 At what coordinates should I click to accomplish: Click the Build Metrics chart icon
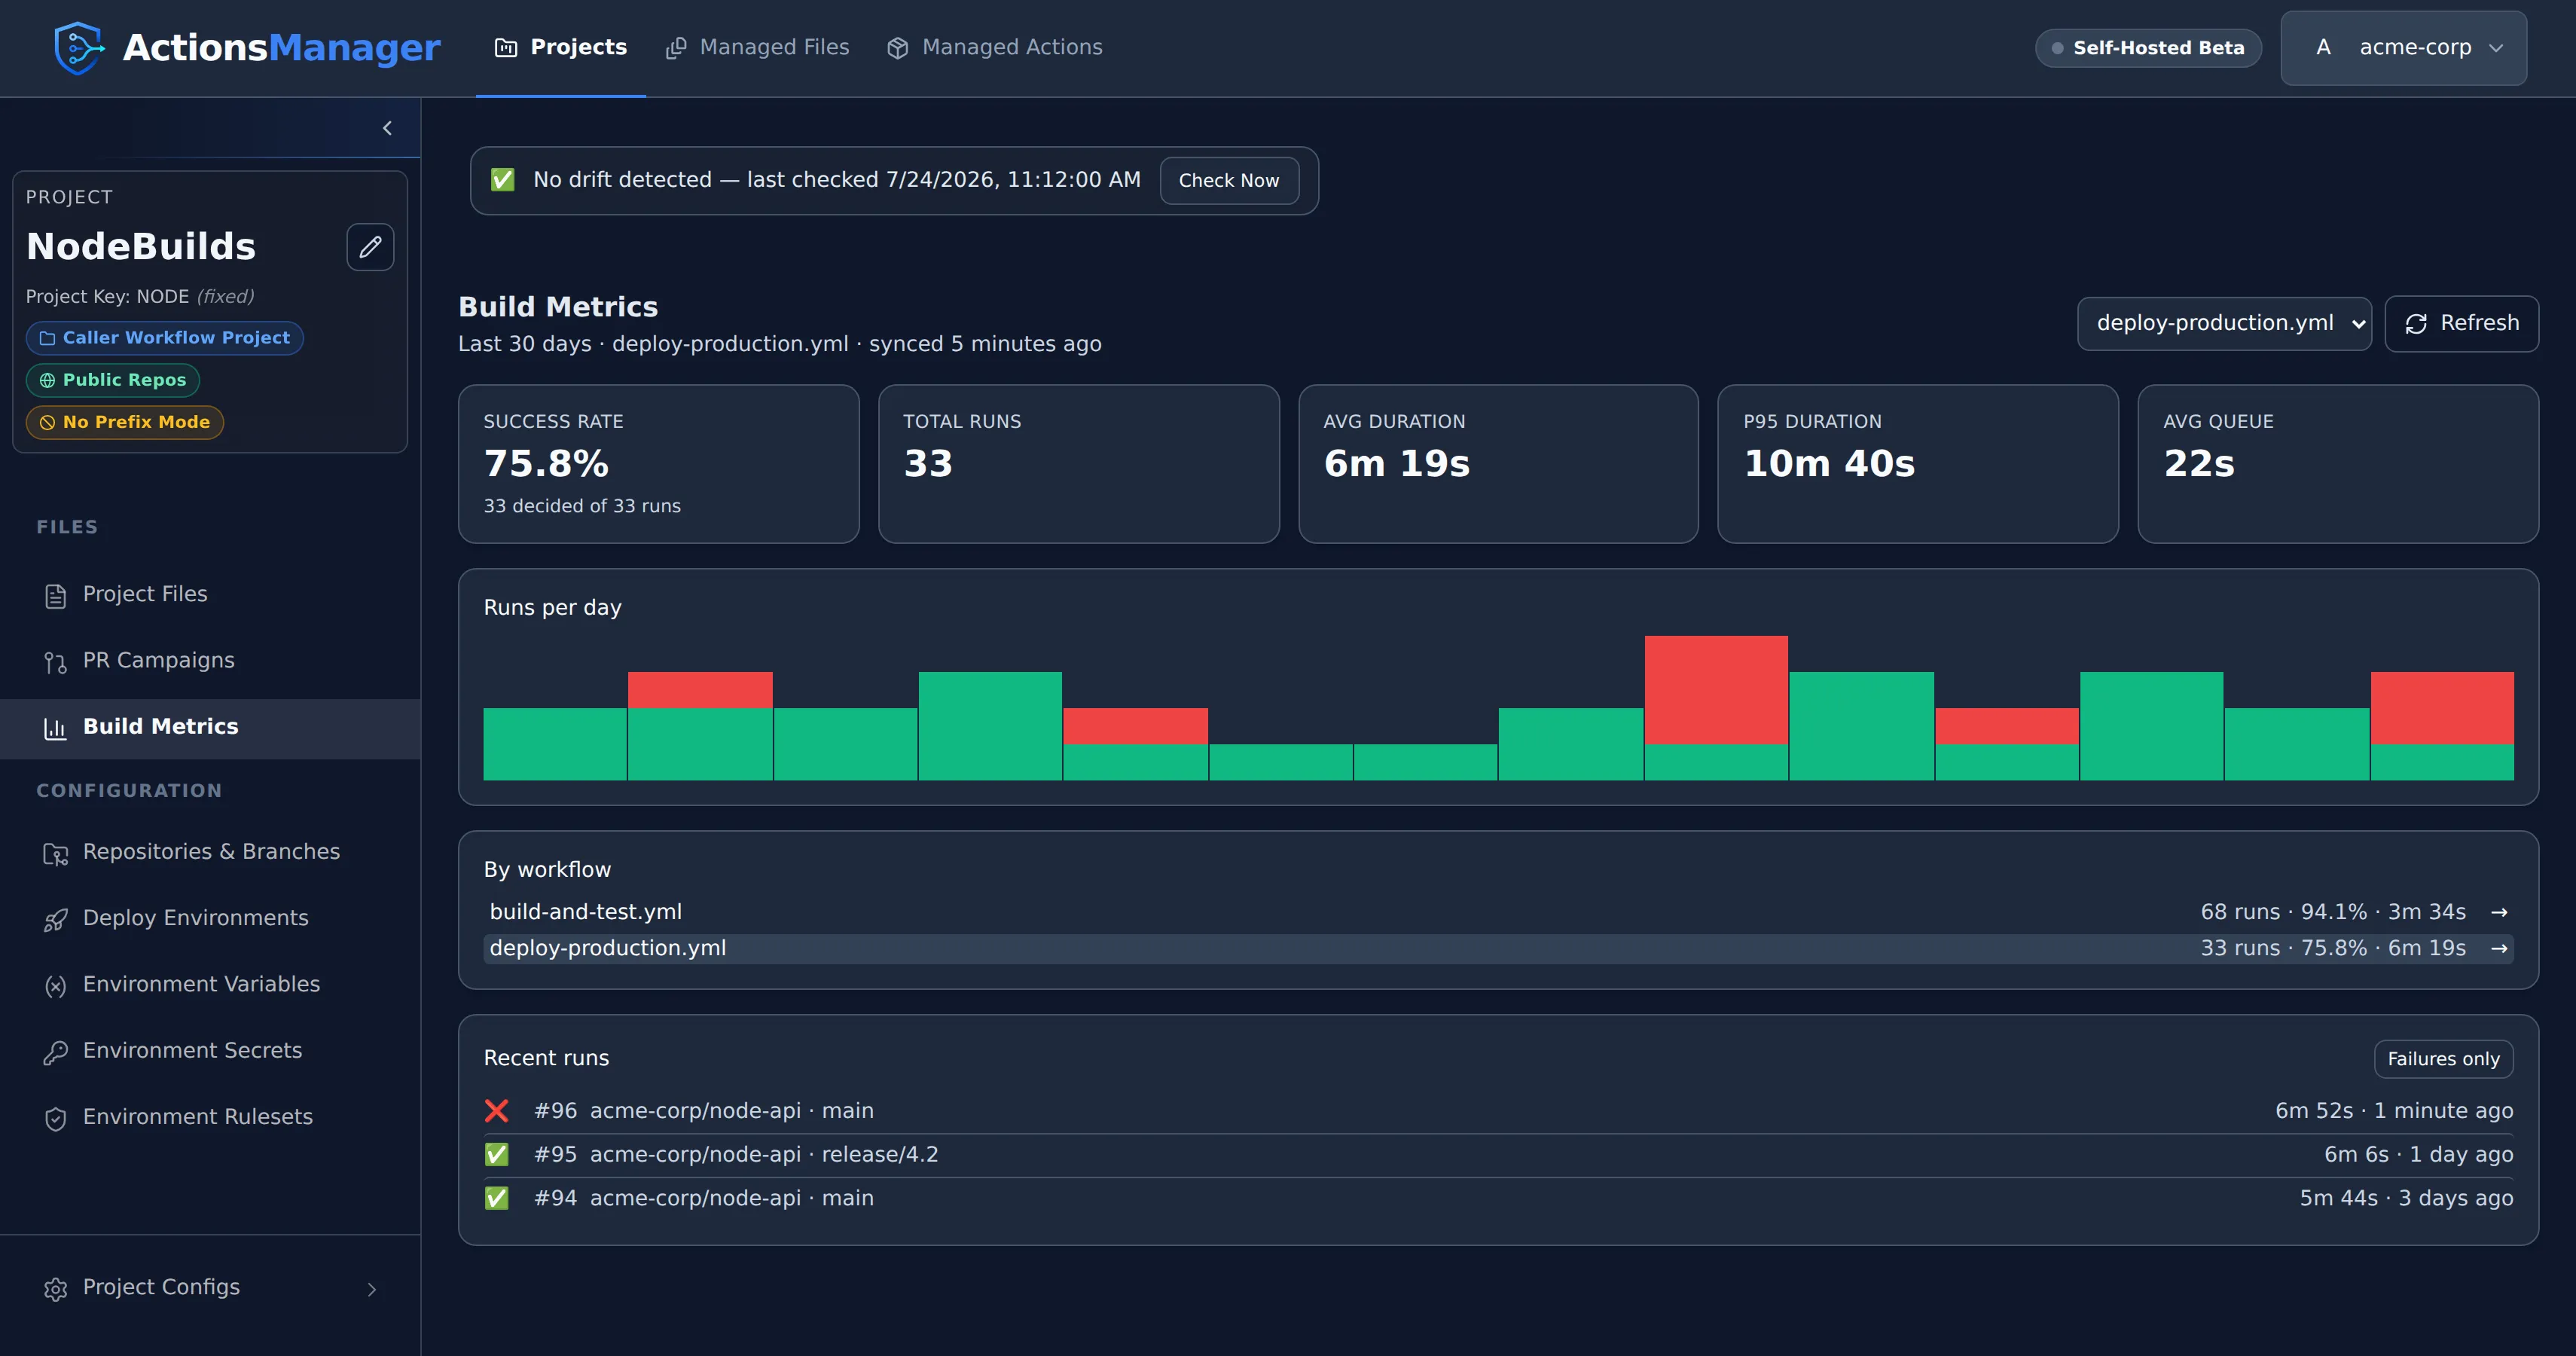pyautogui.click(x=56, y=728)
